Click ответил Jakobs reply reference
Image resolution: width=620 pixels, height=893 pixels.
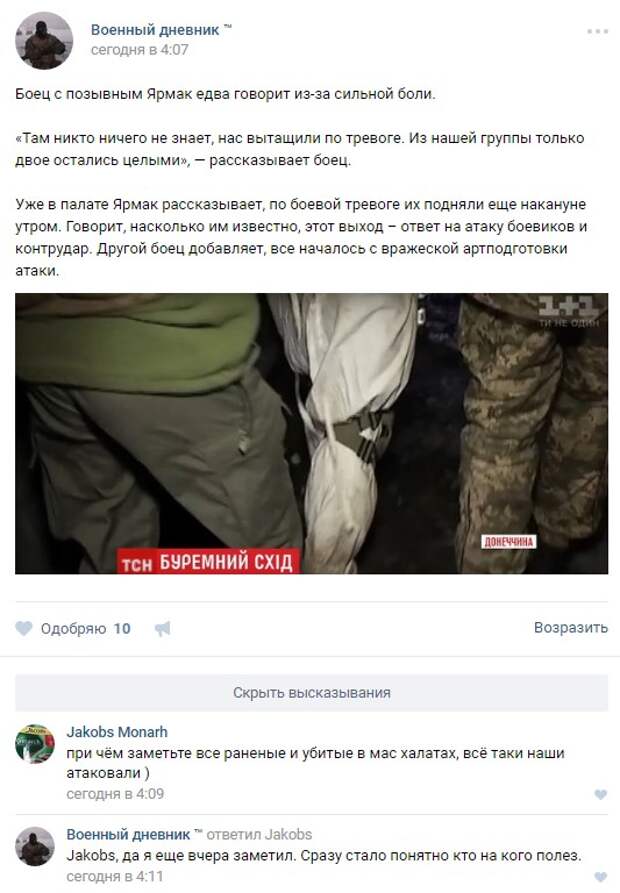pyautogui.click(x=259, y=834)
